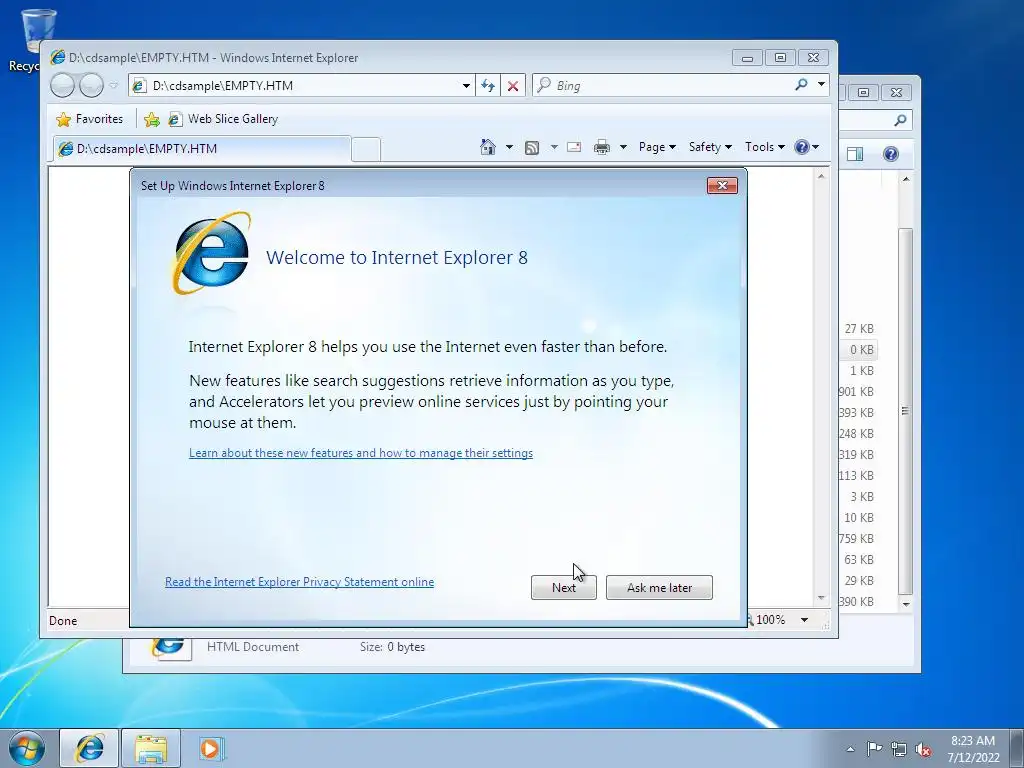Click Explorer window scroll down arrow

tap(906, 604)
